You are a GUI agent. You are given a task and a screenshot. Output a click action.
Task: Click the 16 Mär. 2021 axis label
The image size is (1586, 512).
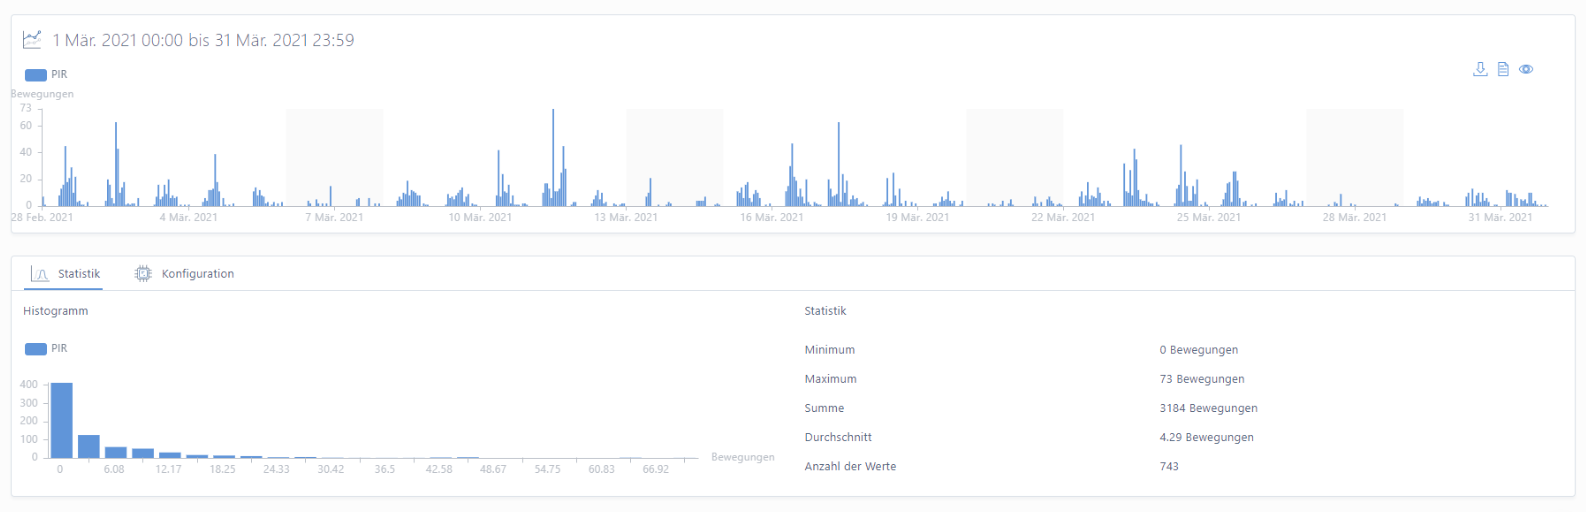[771, 217]
